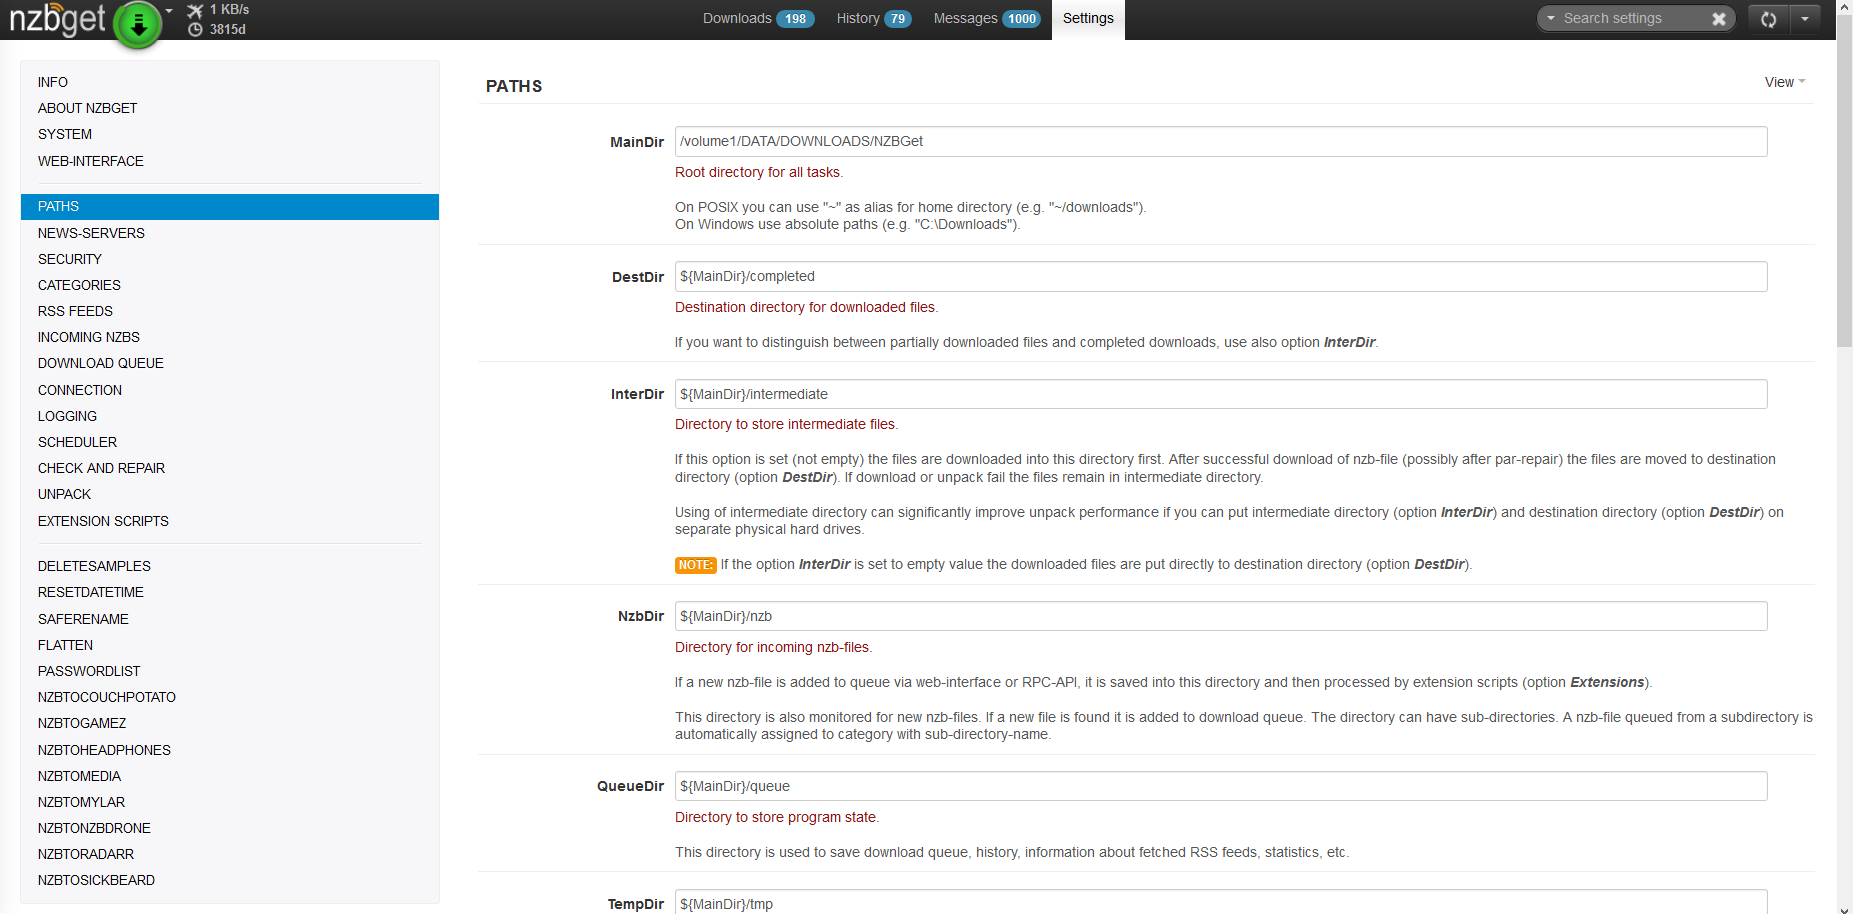
Task: Click the refresh icon button
Action: (x=1769, y=19)
